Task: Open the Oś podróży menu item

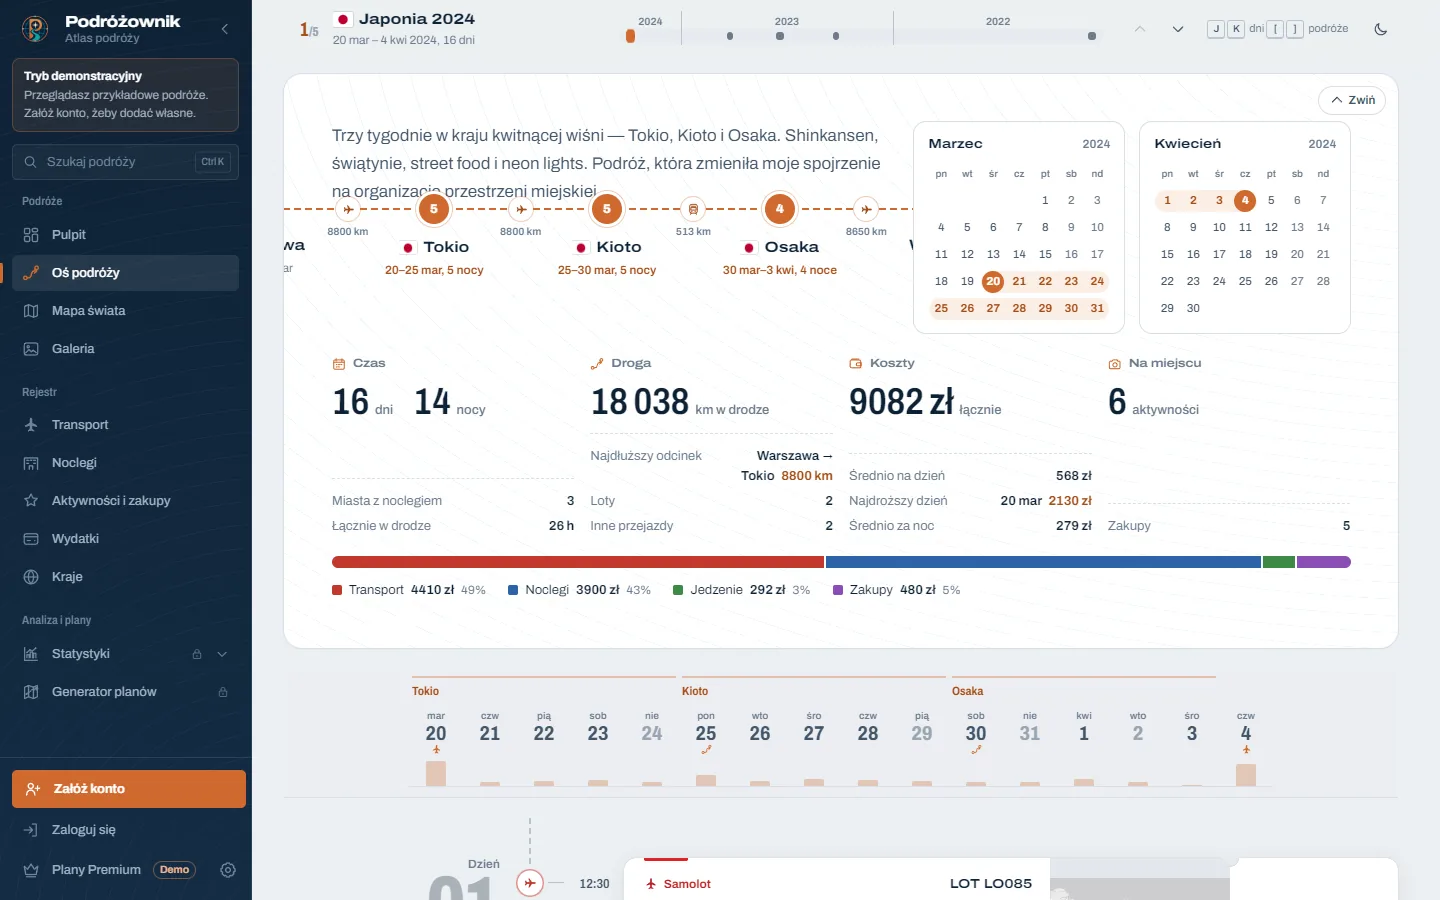Action: (126, 273)
